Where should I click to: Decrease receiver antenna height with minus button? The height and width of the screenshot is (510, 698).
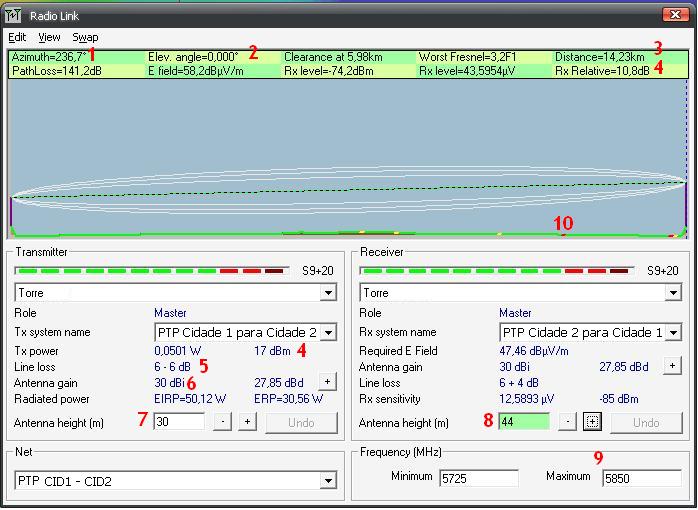coord(567,422)
